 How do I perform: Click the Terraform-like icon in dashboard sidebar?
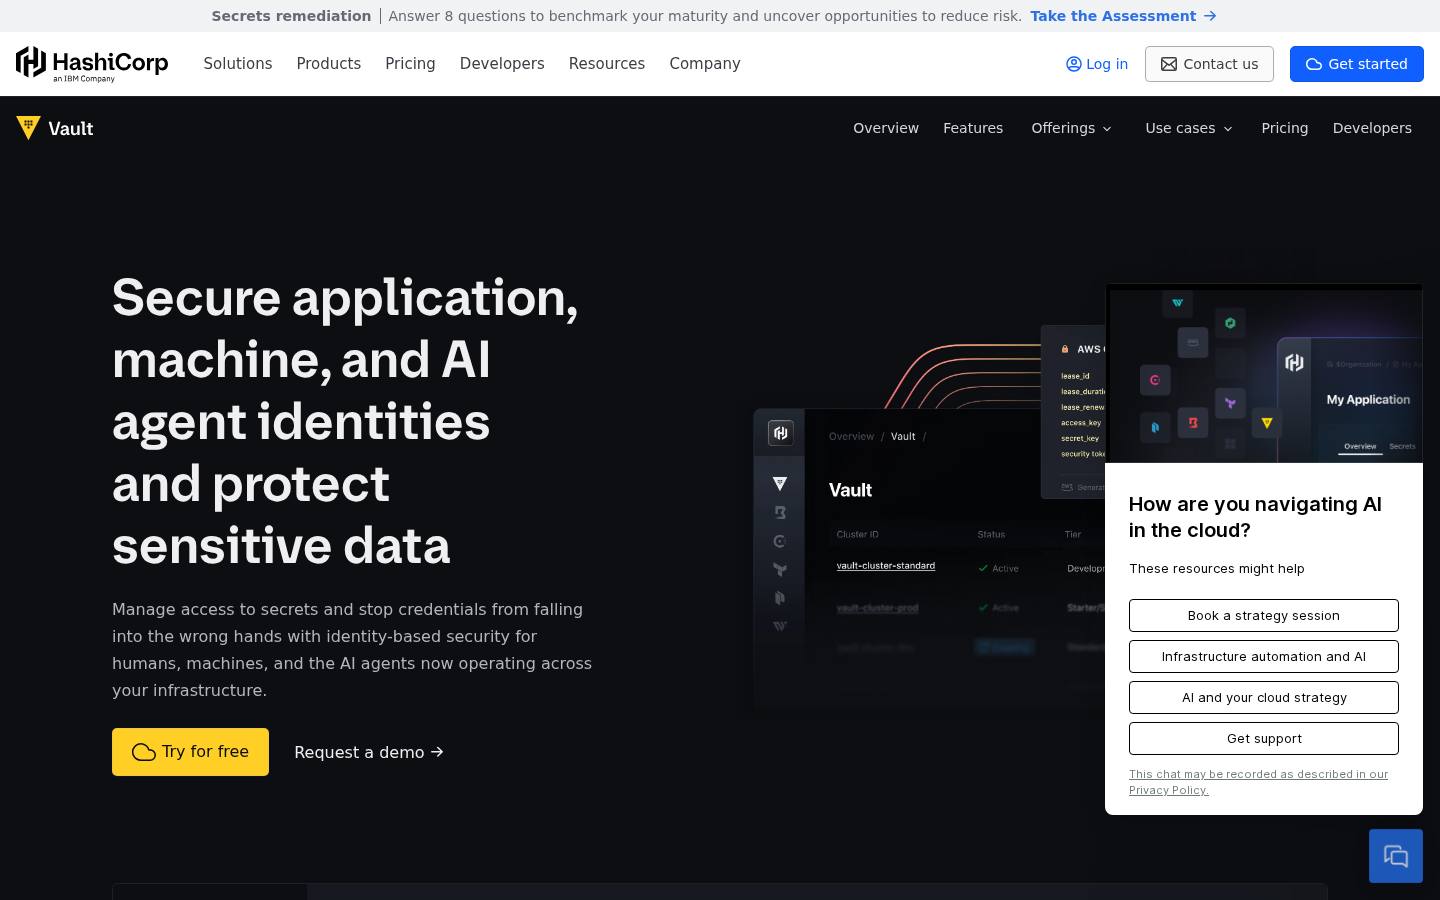pyautogui.click(x=780, y=569)
